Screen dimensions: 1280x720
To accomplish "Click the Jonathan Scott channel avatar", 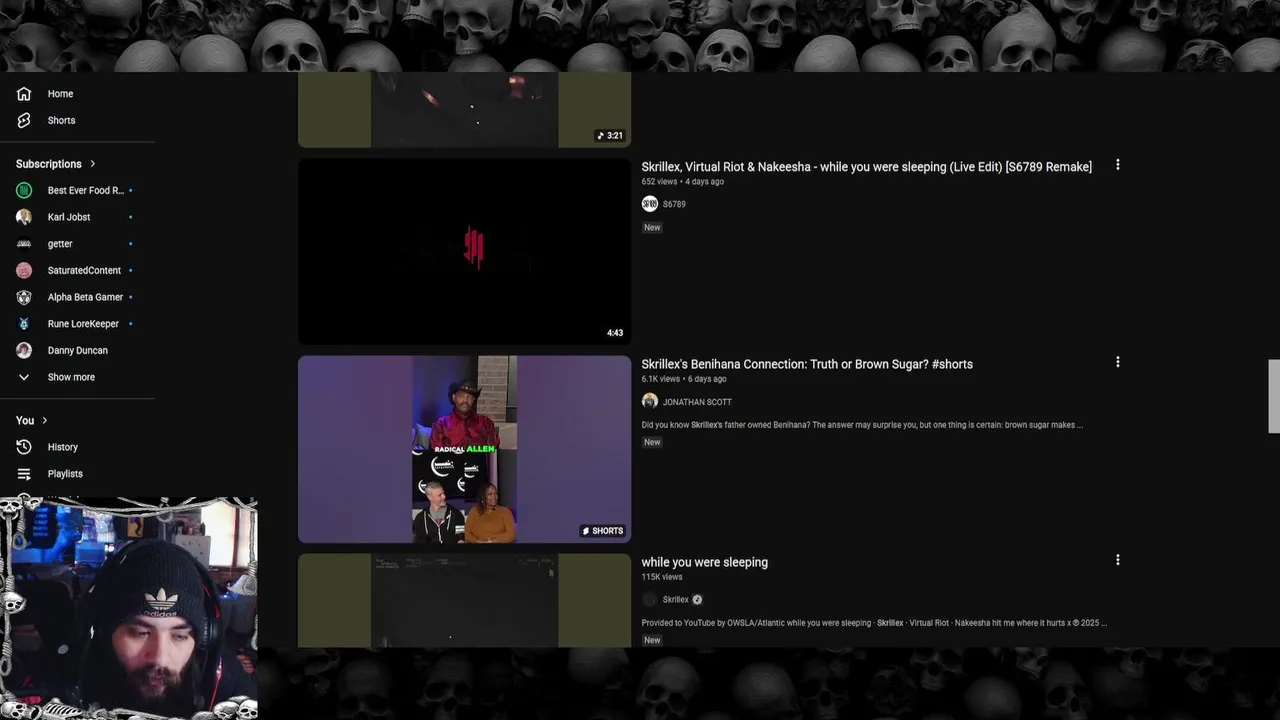I will click(650, 401).
